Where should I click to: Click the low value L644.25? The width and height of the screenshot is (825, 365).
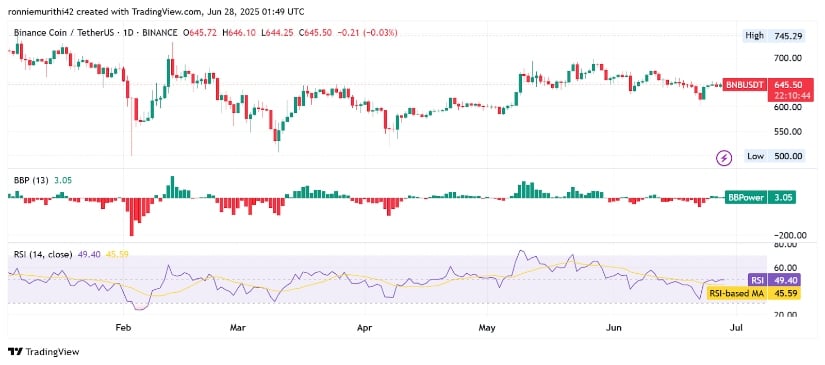click(x=276, y=33)
